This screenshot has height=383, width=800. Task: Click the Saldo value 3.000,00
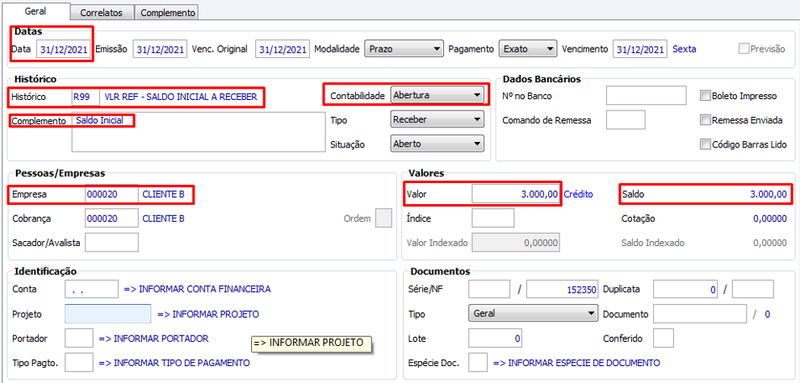[768, 194]
